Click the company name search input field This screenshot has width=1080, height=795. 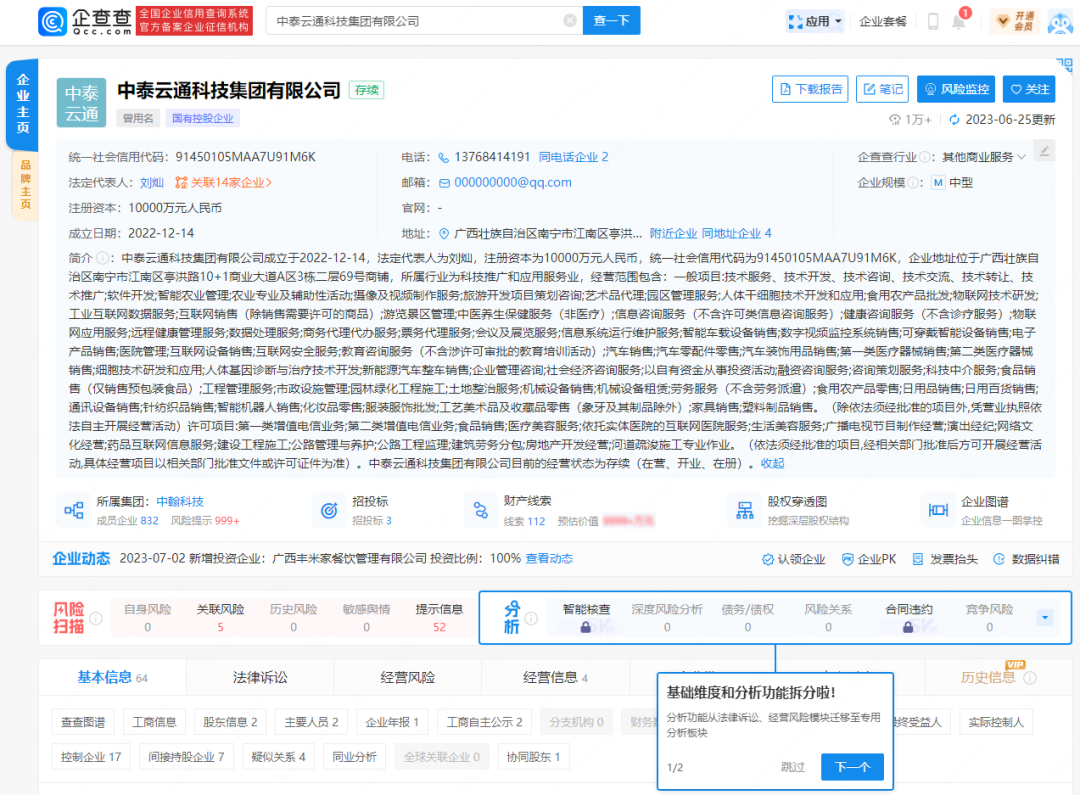415,21
